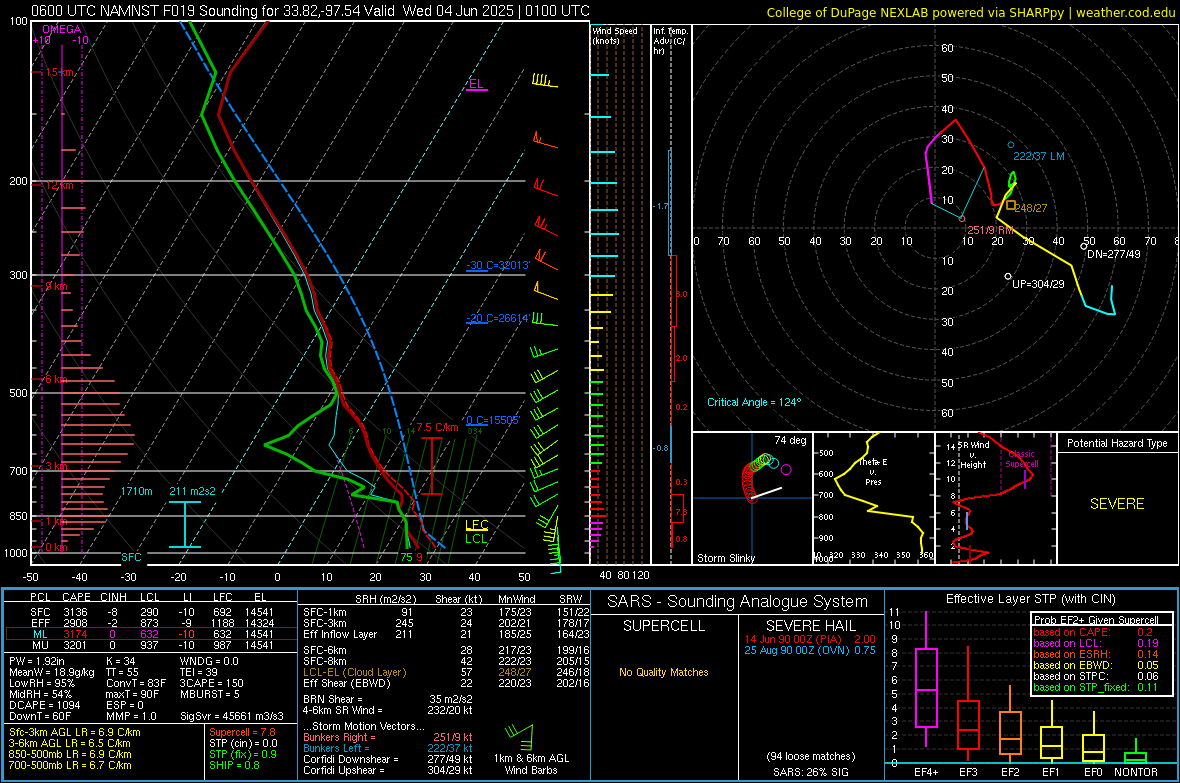Select the Eff Inflow Layer row

pyautogui.click(x=446, y=634)
